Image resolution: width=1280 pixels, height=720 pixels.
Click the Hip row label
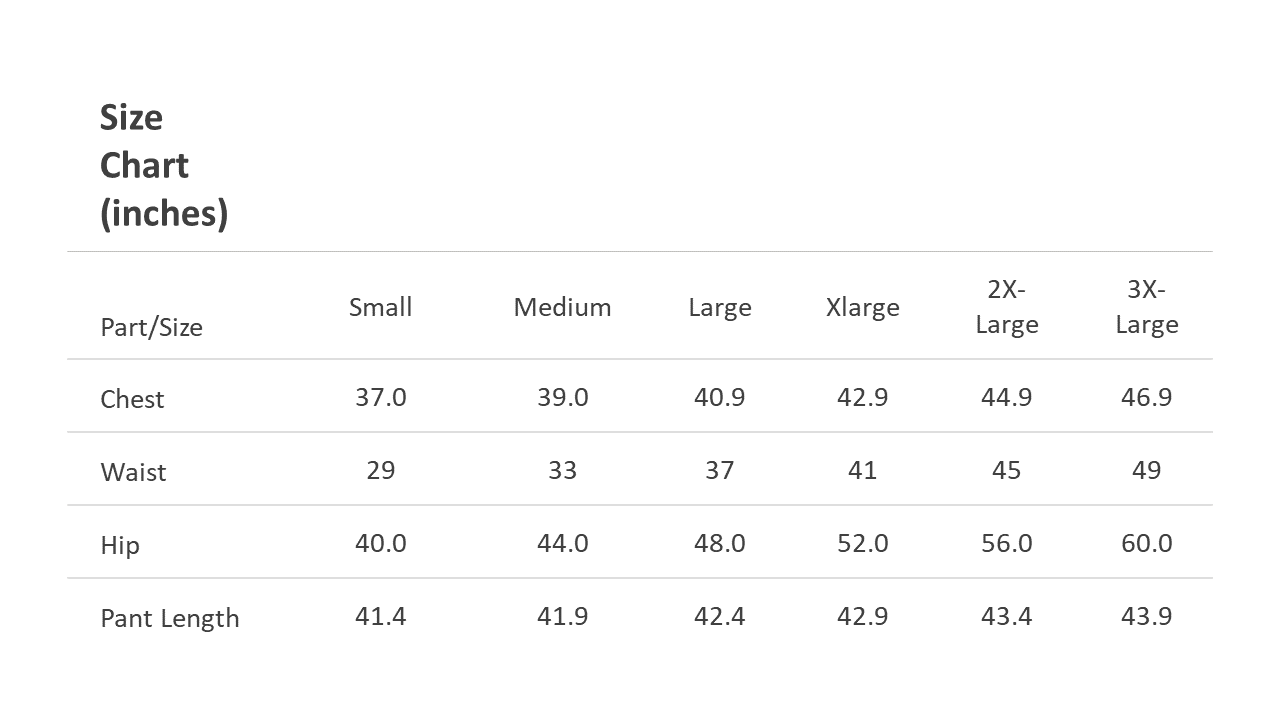pos(120,545)
